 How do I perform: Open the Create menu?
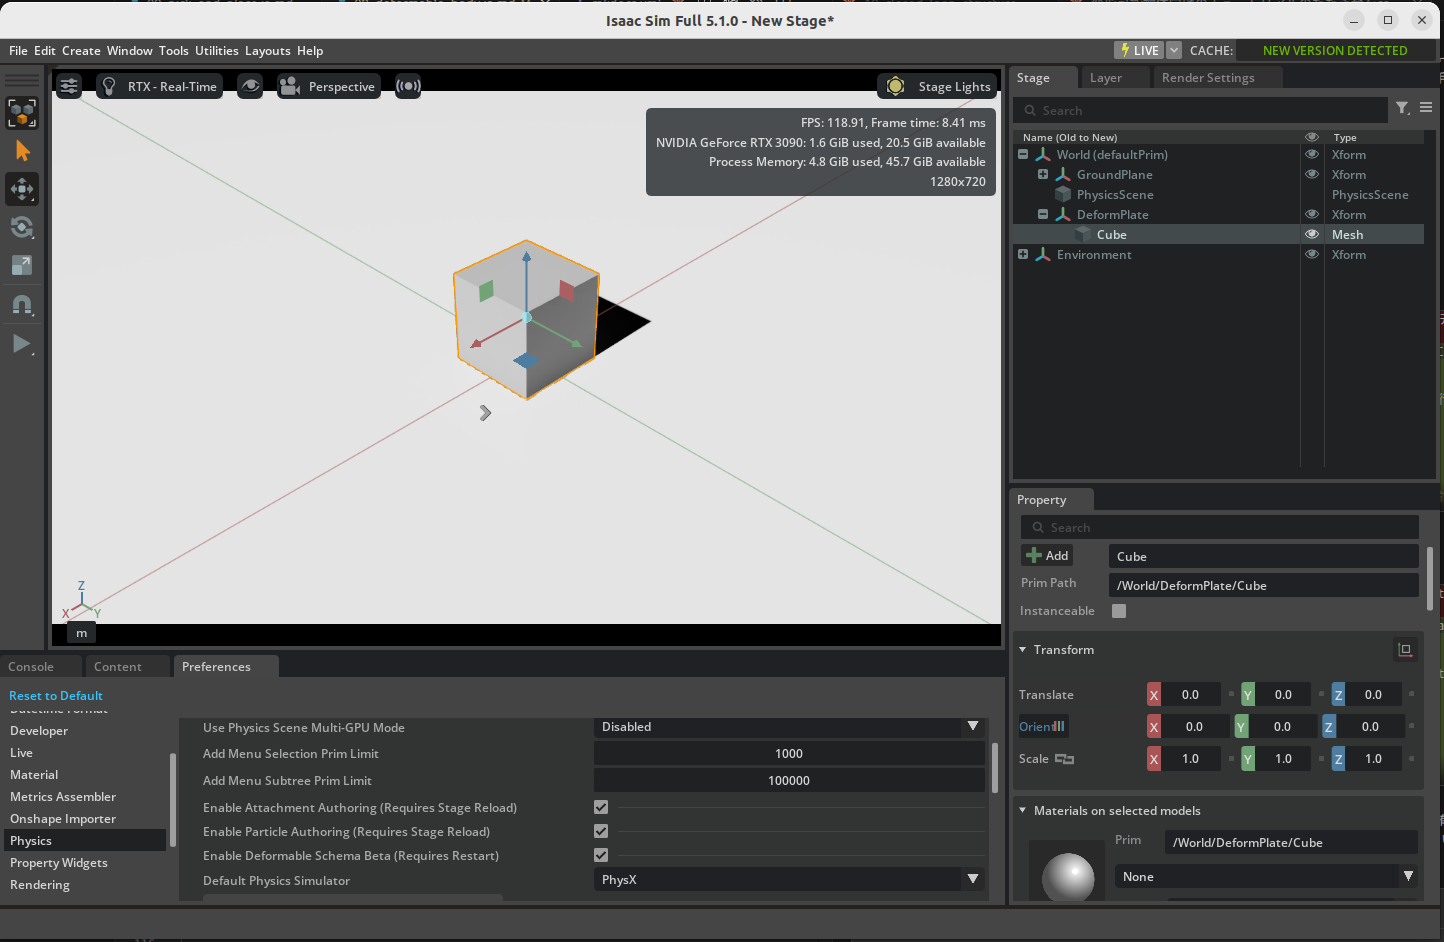[x=80, y=50]
